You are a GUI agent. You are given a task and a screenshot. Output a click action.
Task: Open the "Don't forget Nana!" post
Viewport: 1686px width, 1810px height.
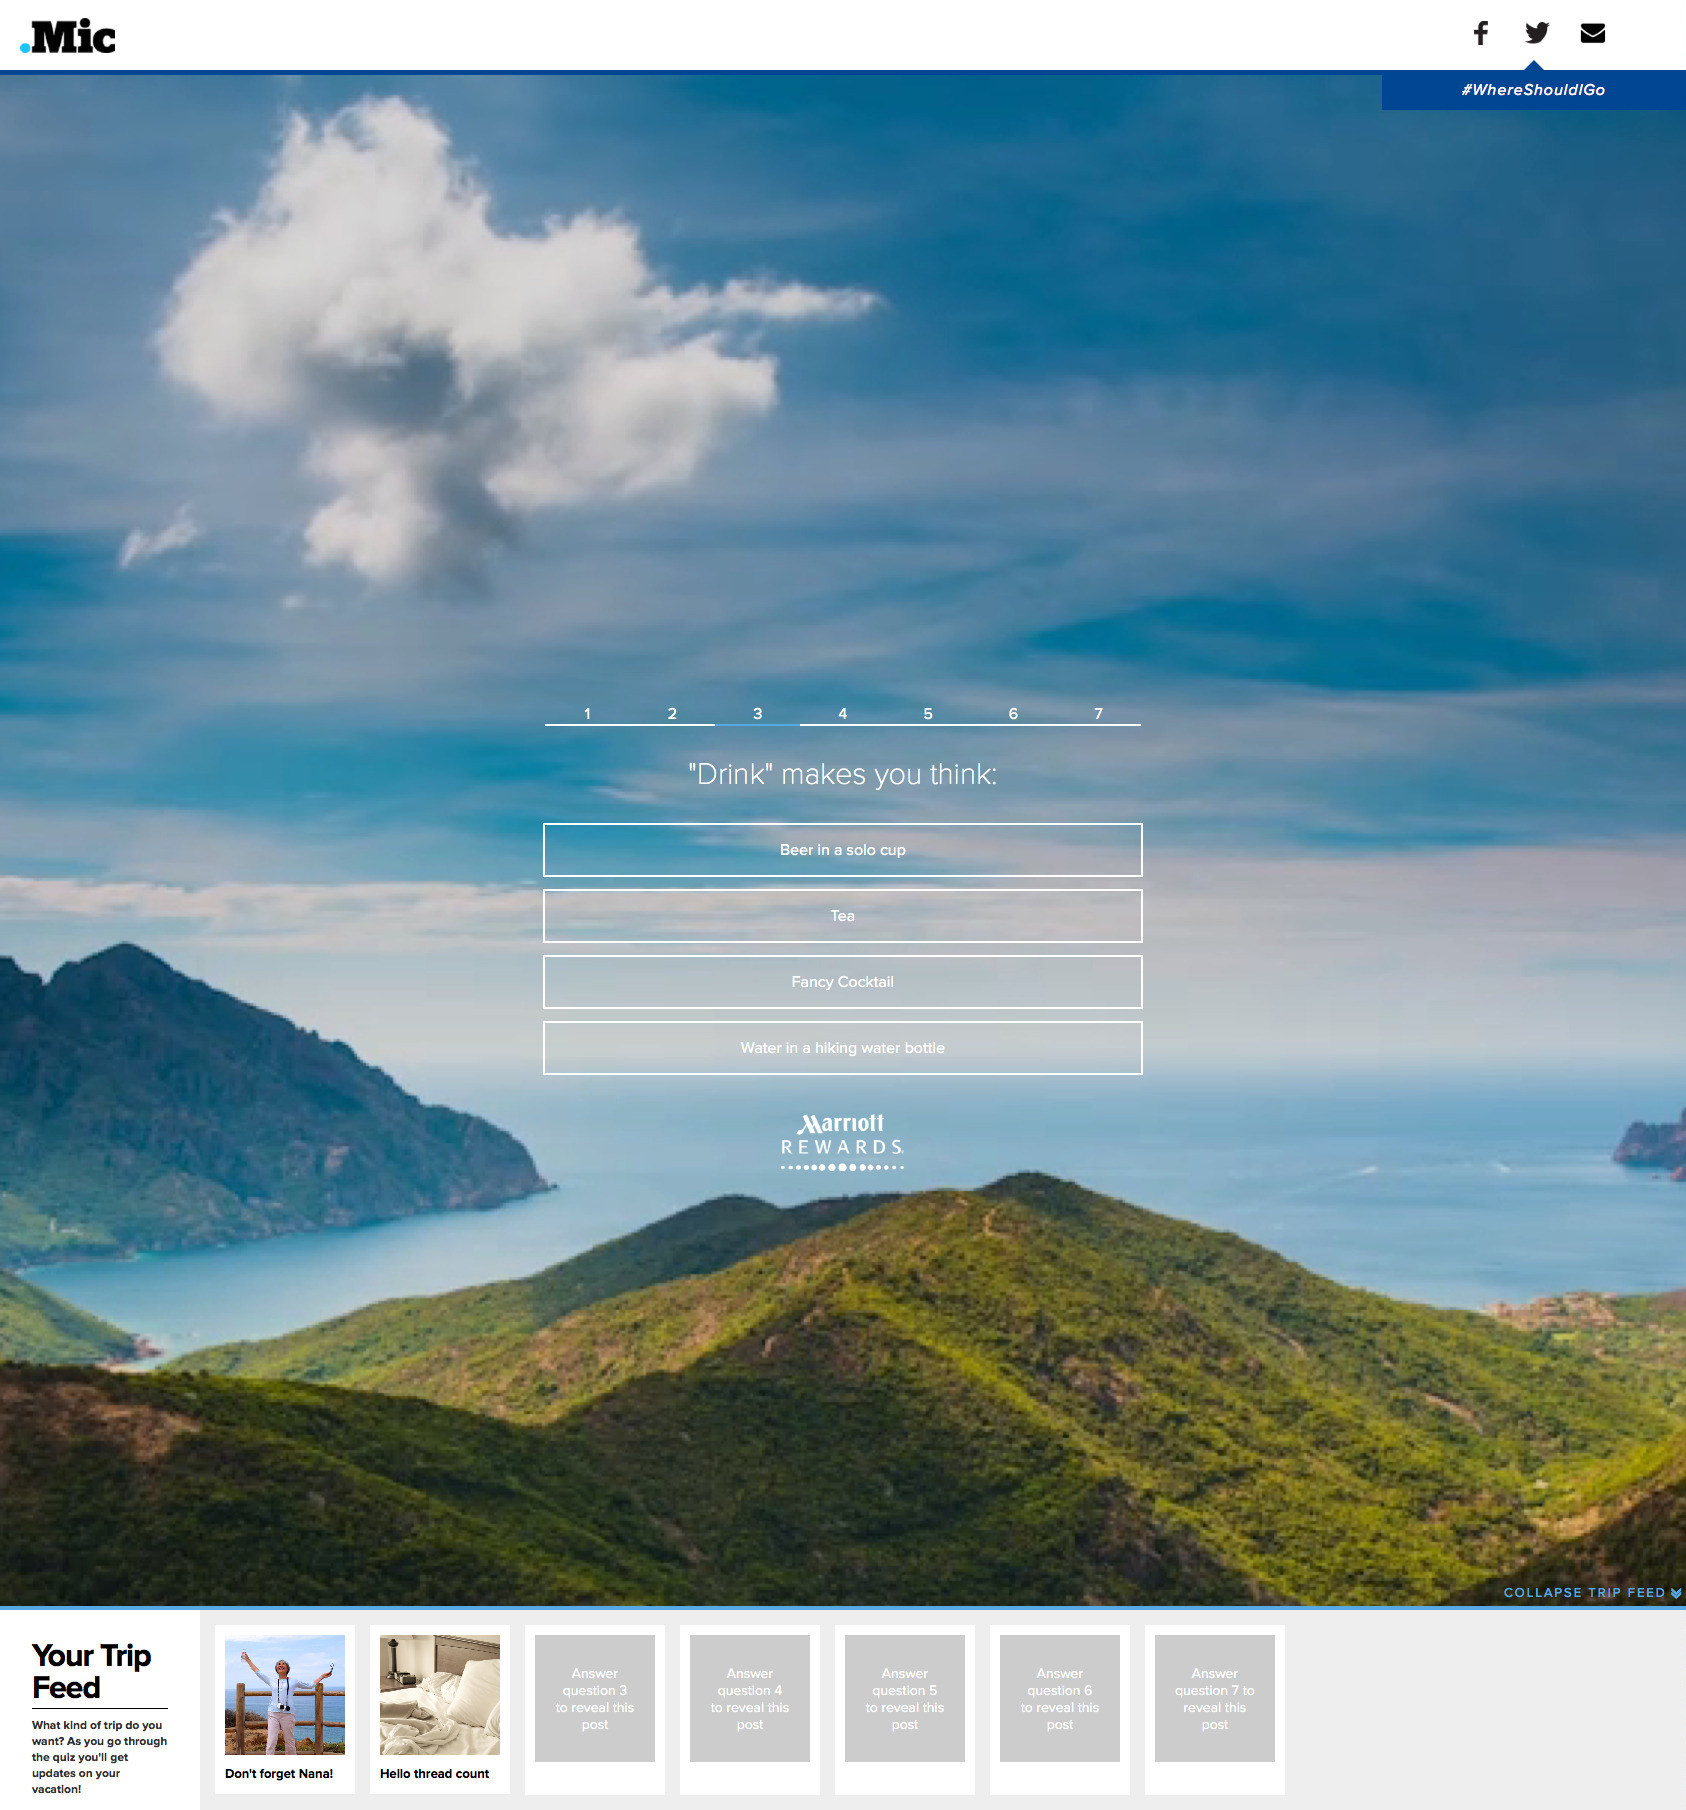[285, 1708]
